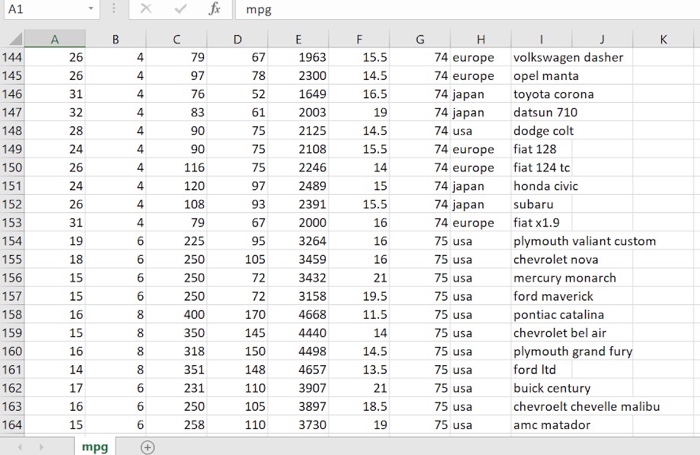Screen dimensions: 700x455
Task: Select row 158 header
Action: coord(12,314)
